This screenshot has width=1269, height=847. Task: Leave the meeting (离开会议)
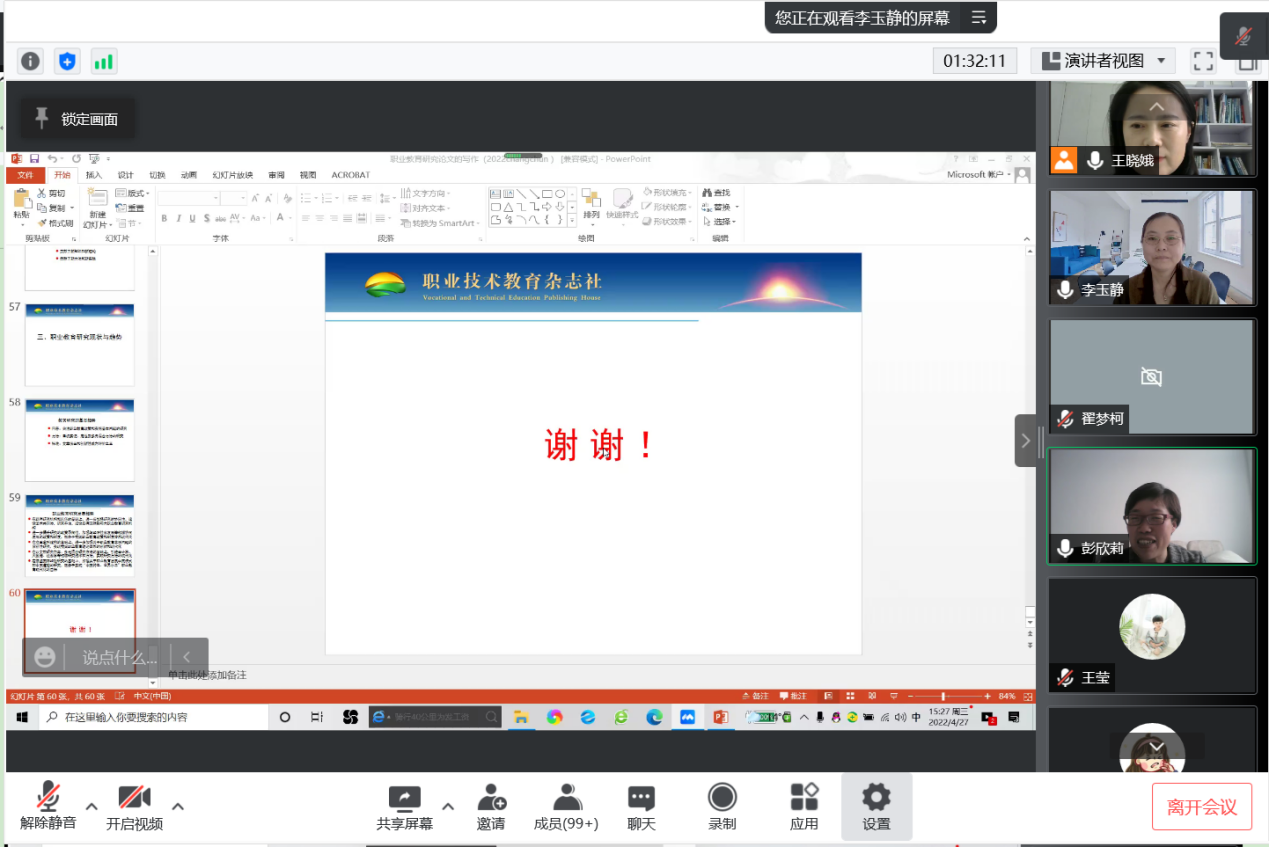pos(1201,807)
